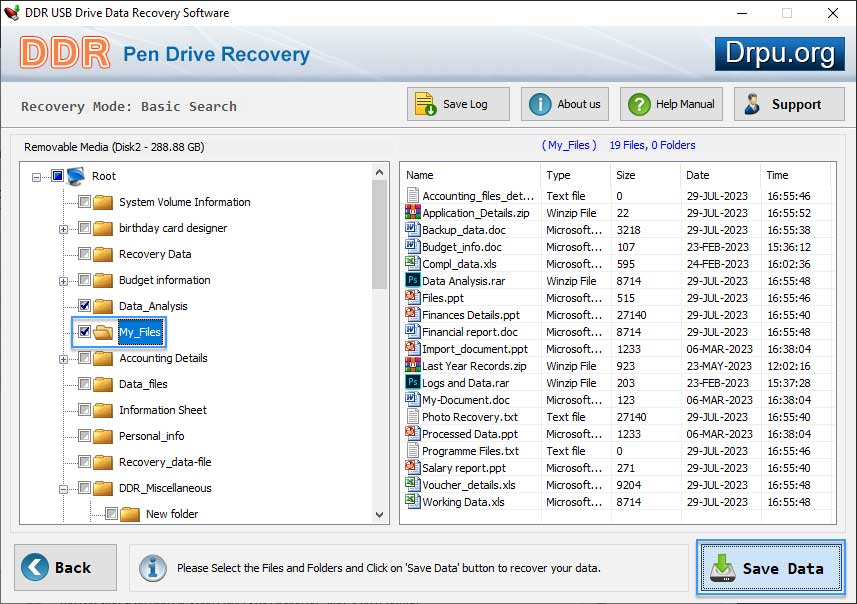857x604 pixels.
Task: Click the My-Document.doc Word icon
Action: 412,399
